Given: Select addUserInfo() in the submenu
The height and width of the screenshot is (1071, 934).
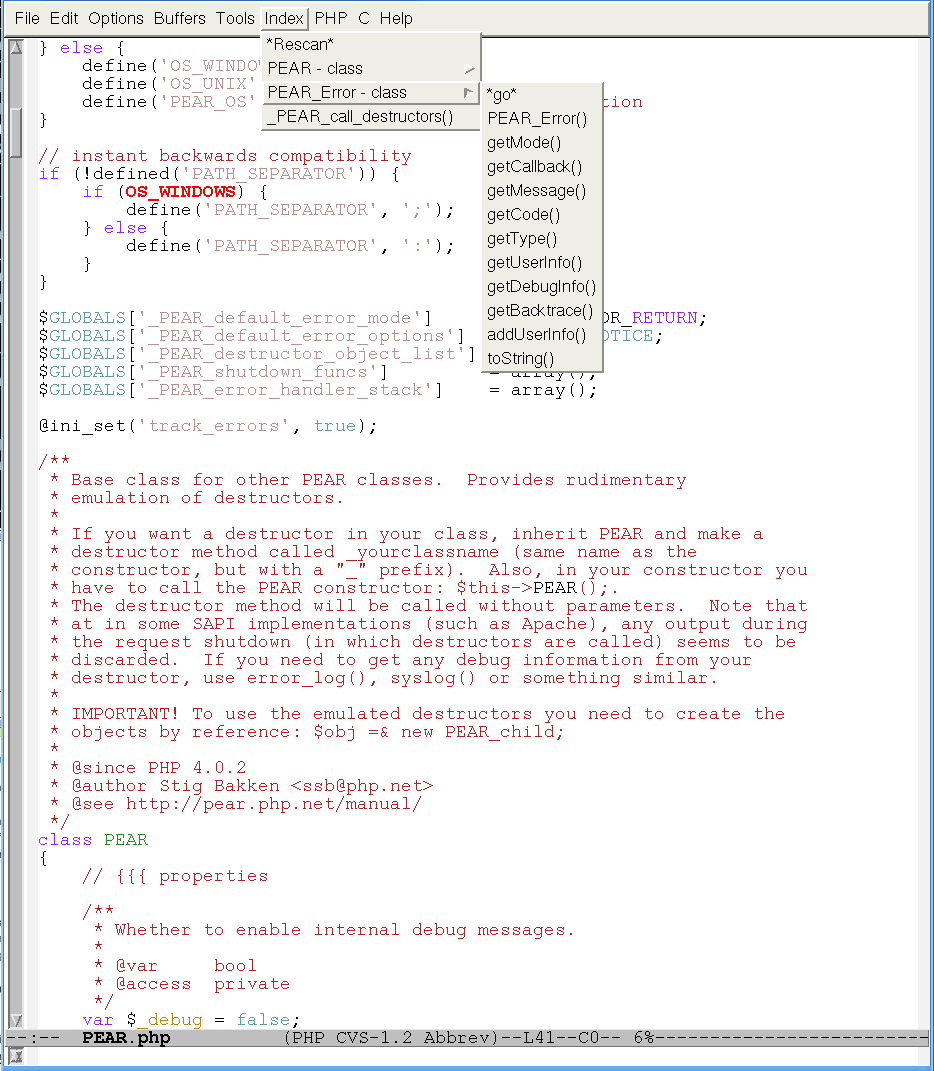Looking at the screenshot, I should [x=542, y=334].
